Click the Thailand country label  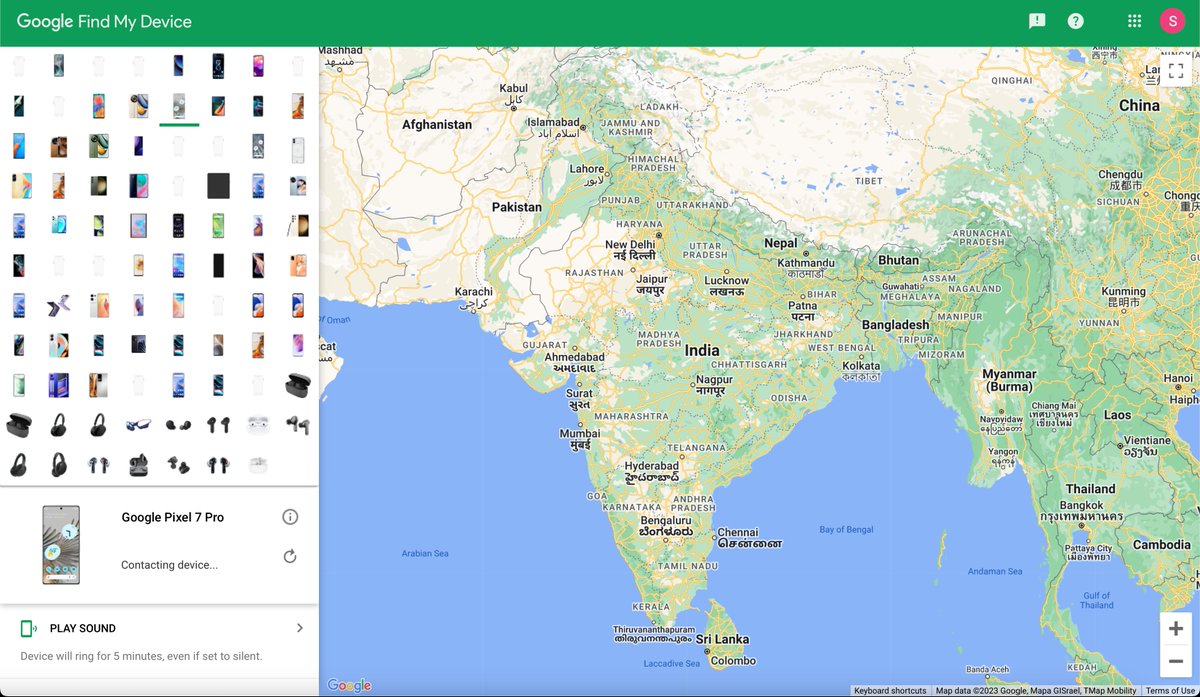click(x=1090, y=489)
